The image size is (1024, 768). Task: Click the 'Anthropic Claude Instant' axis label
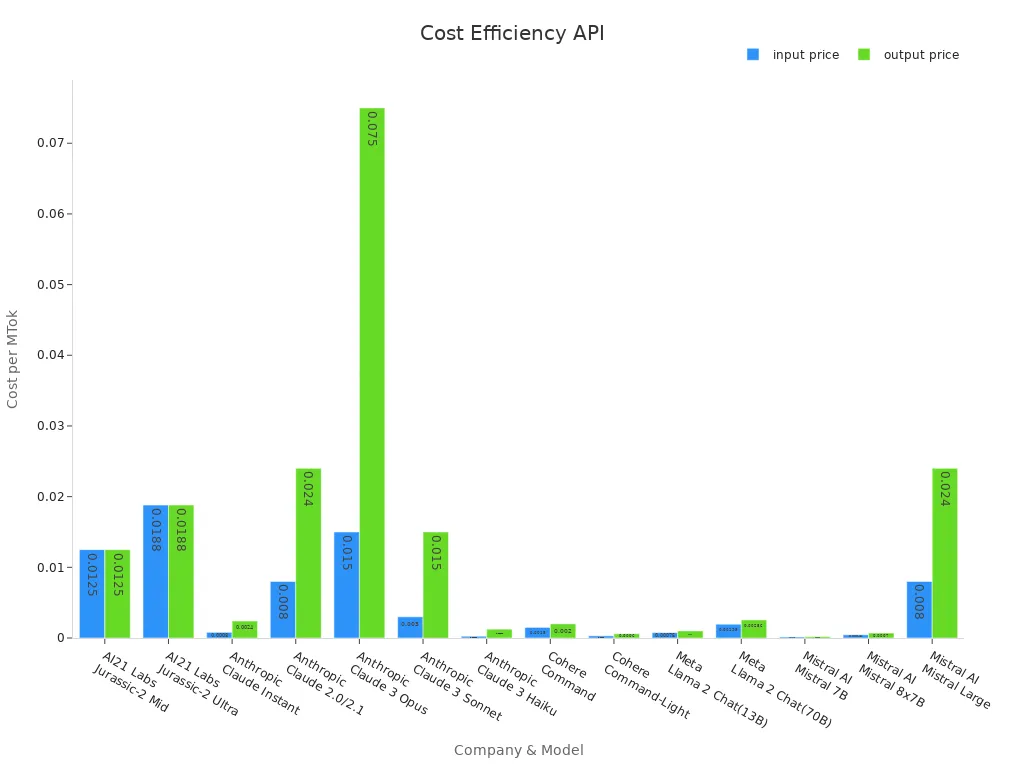pyautogui.click(x=261, y=682)
